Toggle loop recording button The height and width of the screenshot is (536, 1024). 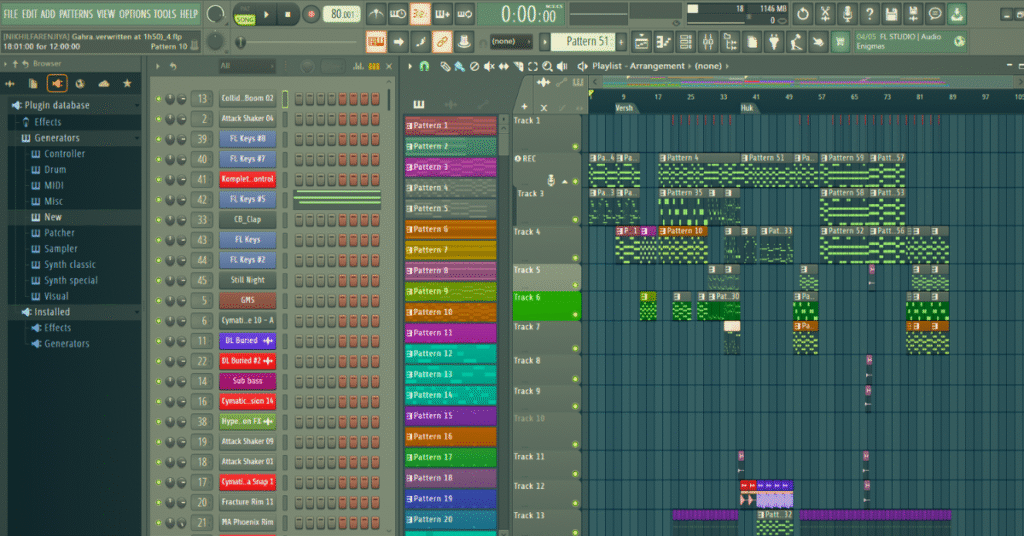coord(464,14)
